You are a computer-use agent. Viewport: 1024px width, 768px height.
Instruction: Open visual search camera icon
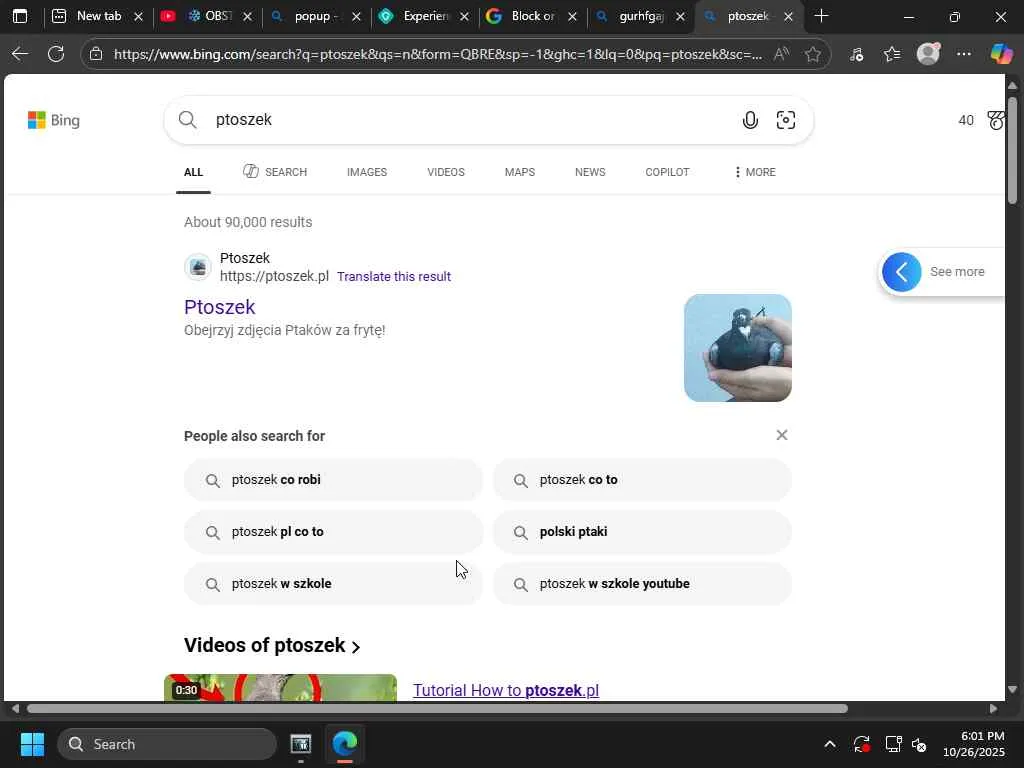tap(786, 120)
